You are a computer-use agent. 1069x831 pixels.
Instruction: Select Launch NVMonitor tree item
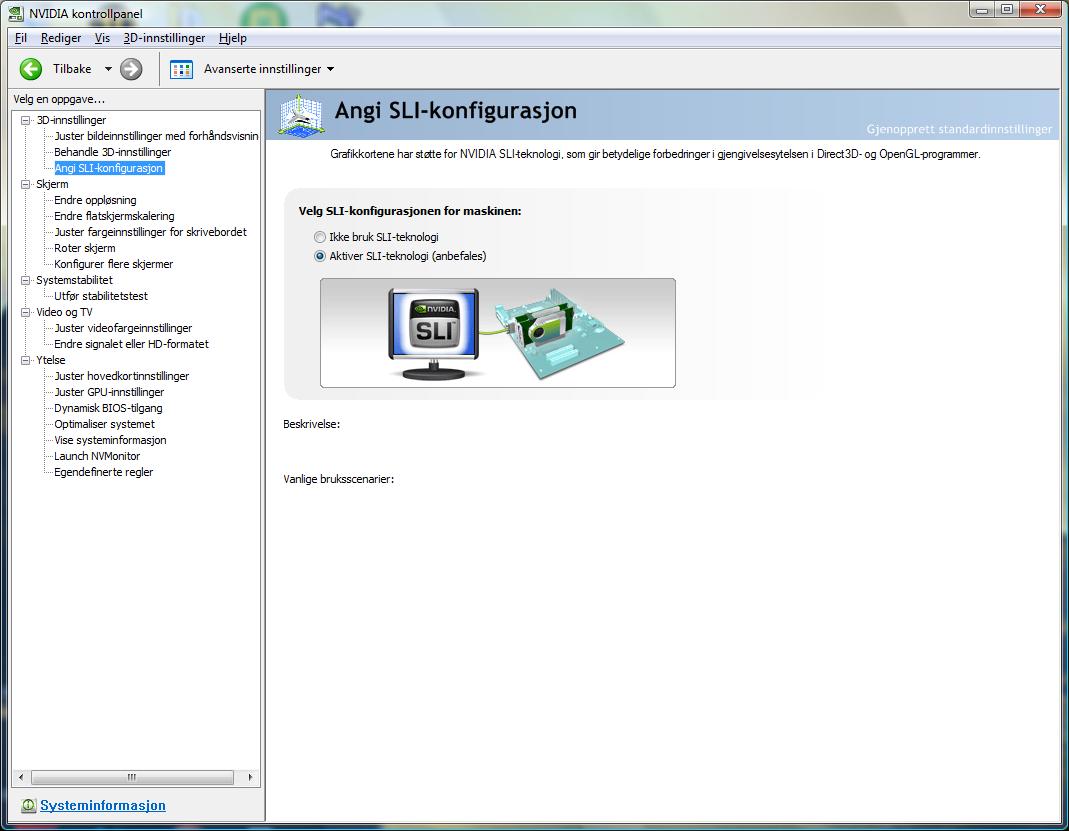tap(97, 456)
